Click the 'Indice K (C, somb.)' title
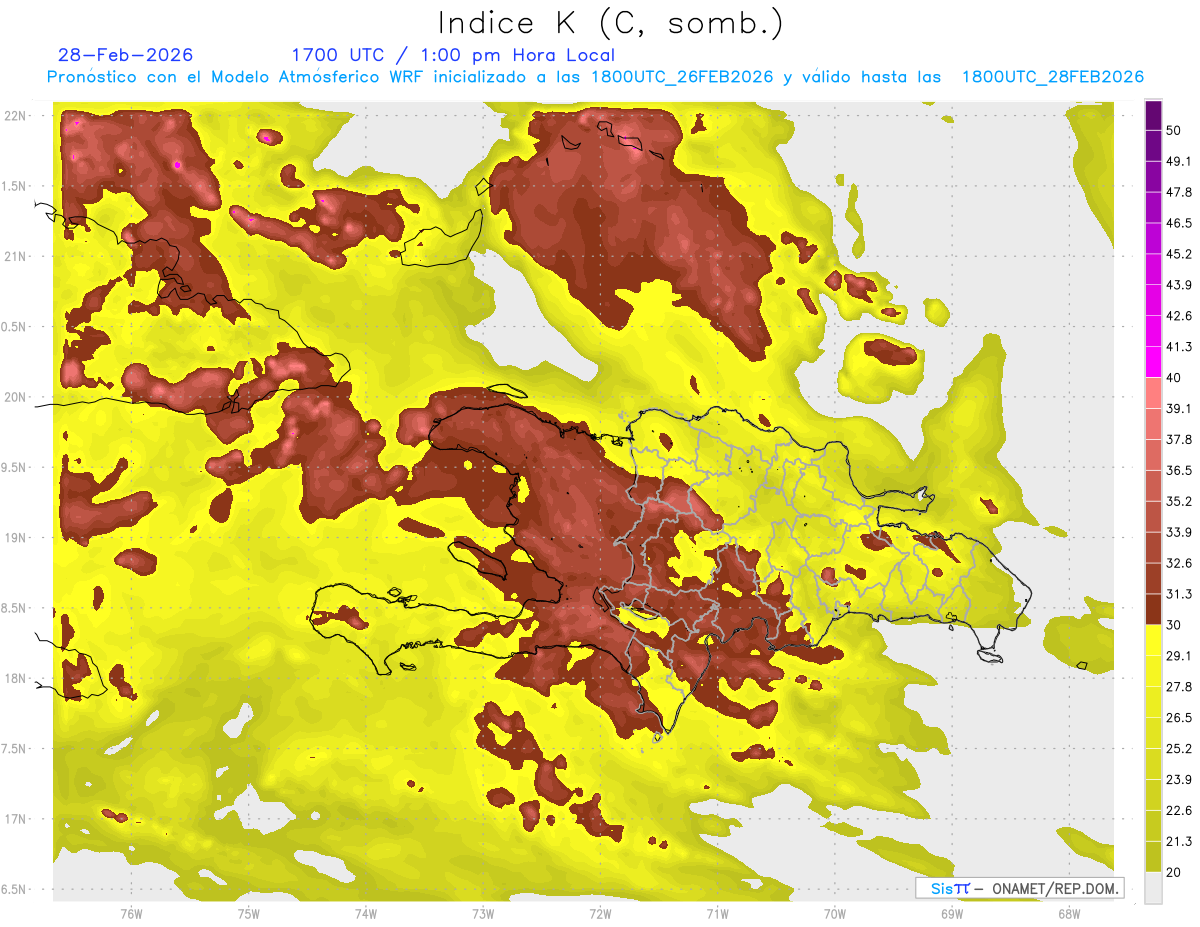The height and width of the screenshot is (927, 1200). pos(610,23)
